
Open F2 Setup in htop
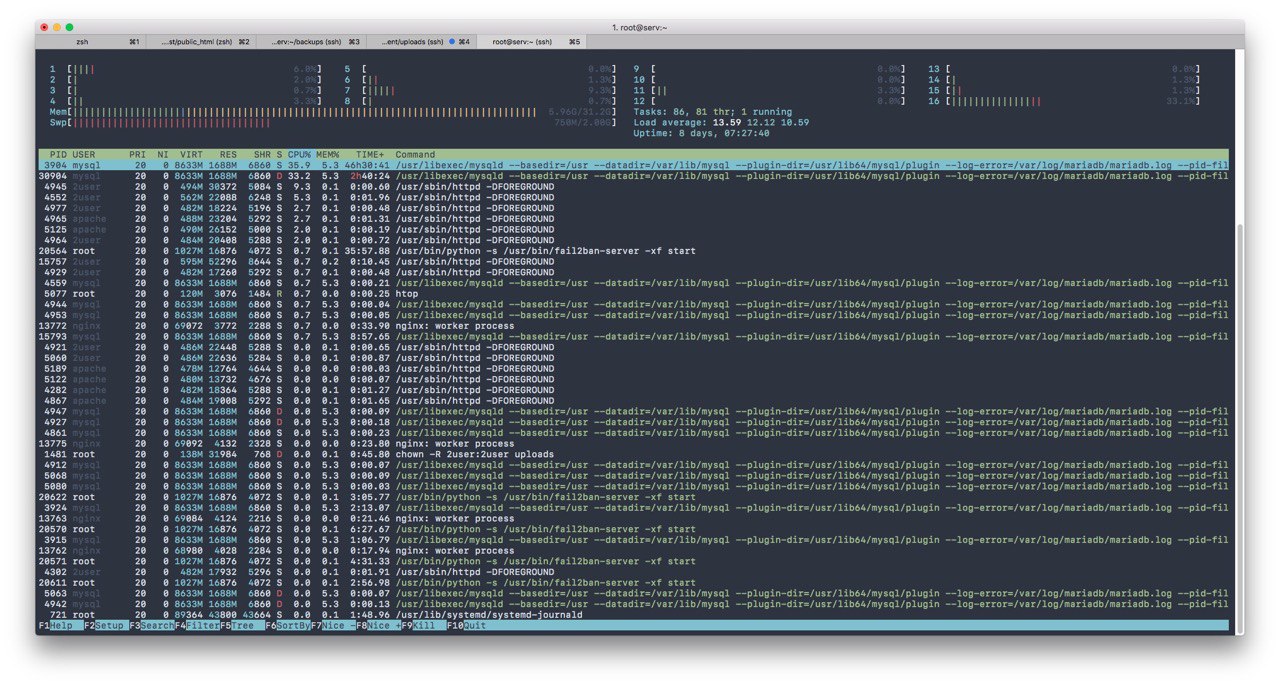point(108,625)
